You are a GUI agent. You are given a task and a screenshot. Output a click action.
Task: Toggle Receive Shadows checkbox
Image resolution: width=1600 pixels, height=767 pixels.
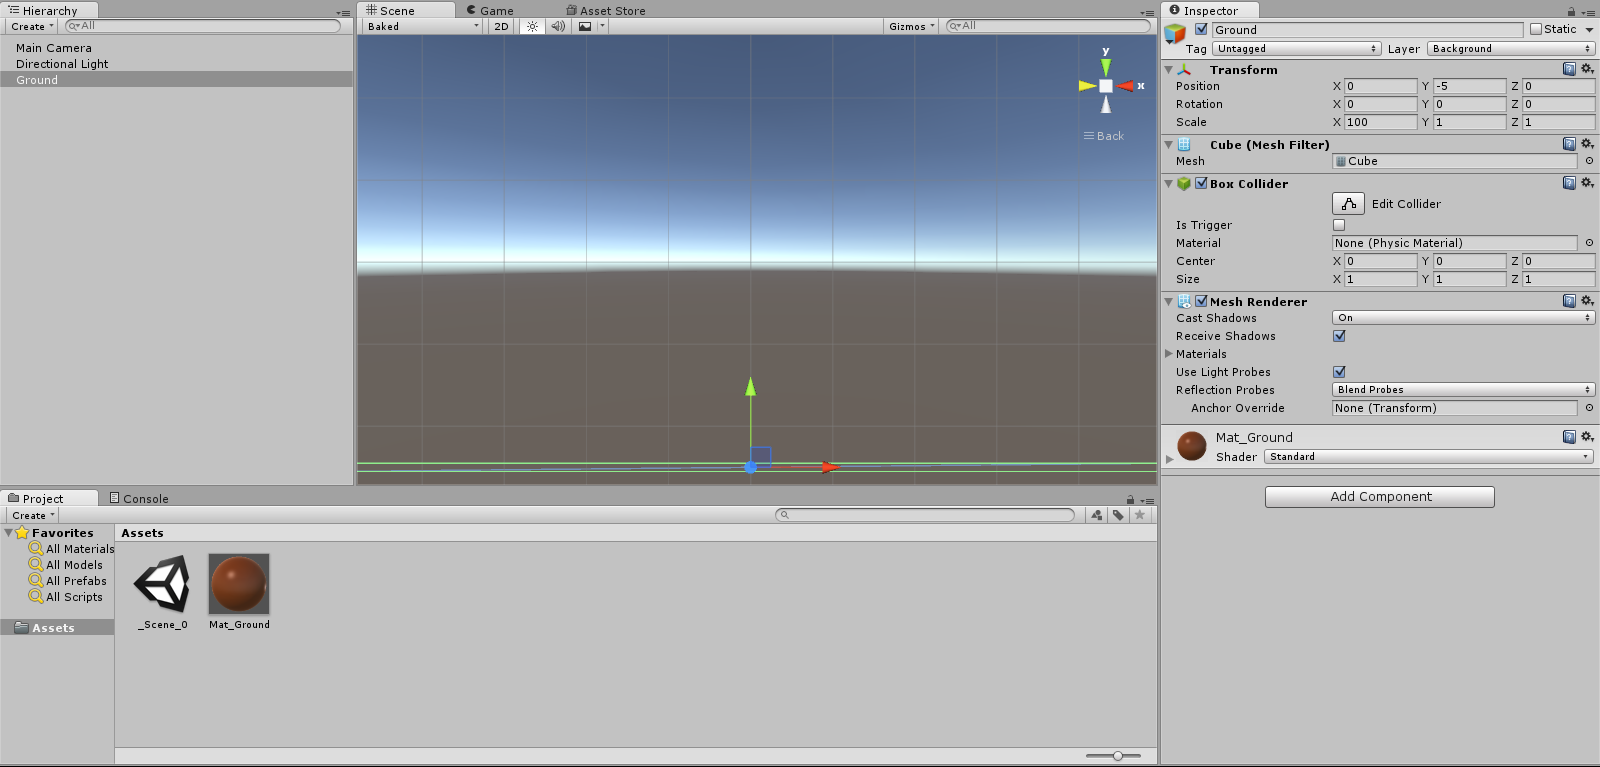pyautogui.click(x=1339, y=336)
